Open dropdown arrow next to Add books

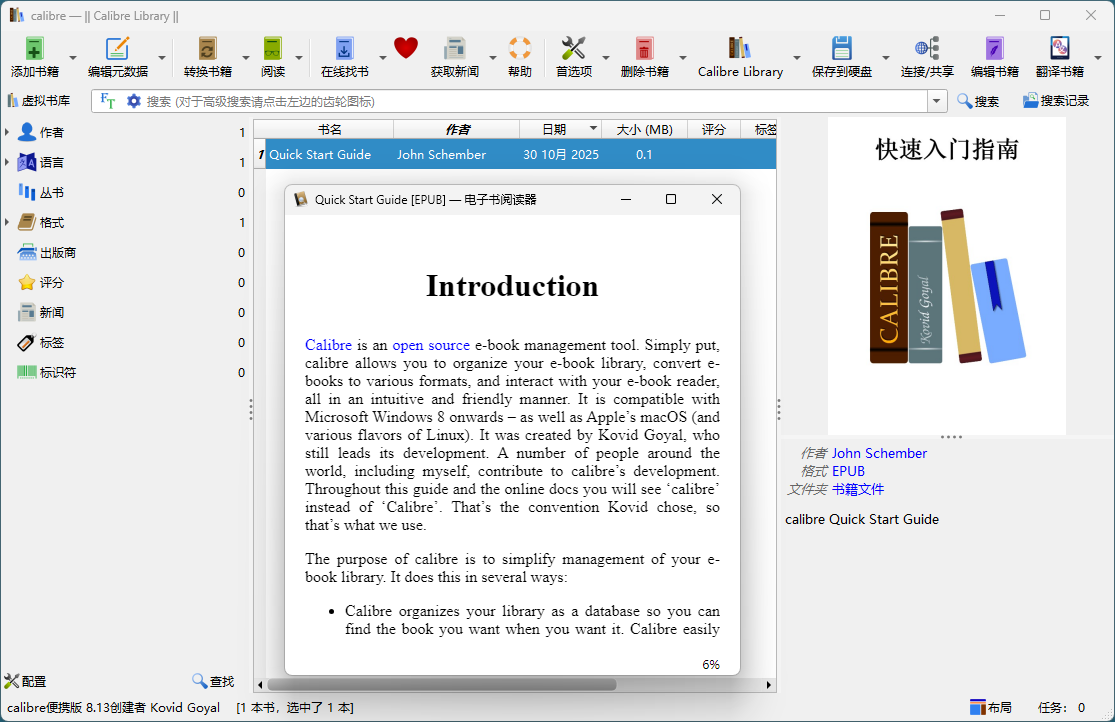tap(72, 57)
